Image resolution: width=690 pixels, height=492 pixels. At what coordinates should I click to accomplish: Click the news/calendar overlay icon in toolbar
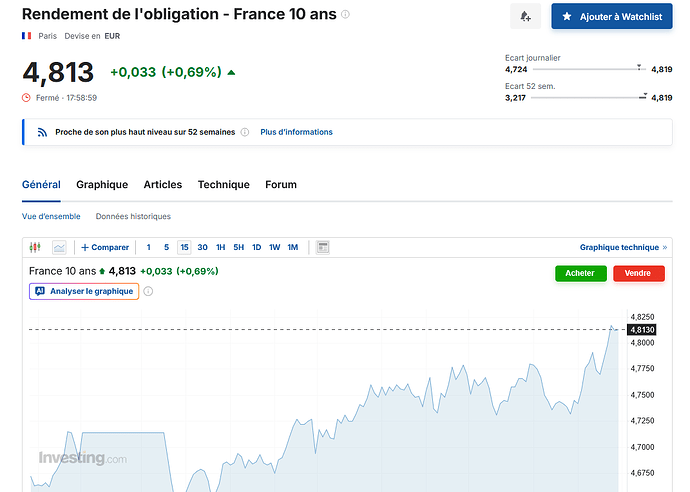(x=323, y=247)
